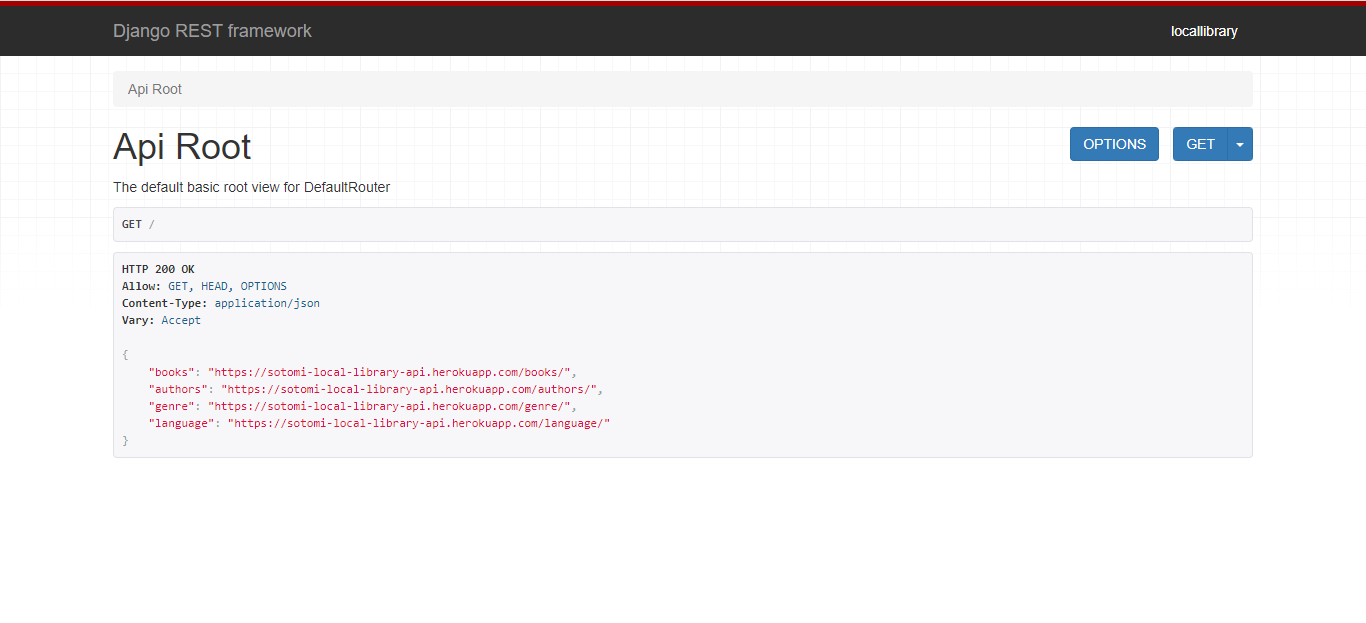Image resolution: width=1366 pixels, height=623 pixels.
Task: Click the HTTP 200 OK status line
Action: point(158,269)
